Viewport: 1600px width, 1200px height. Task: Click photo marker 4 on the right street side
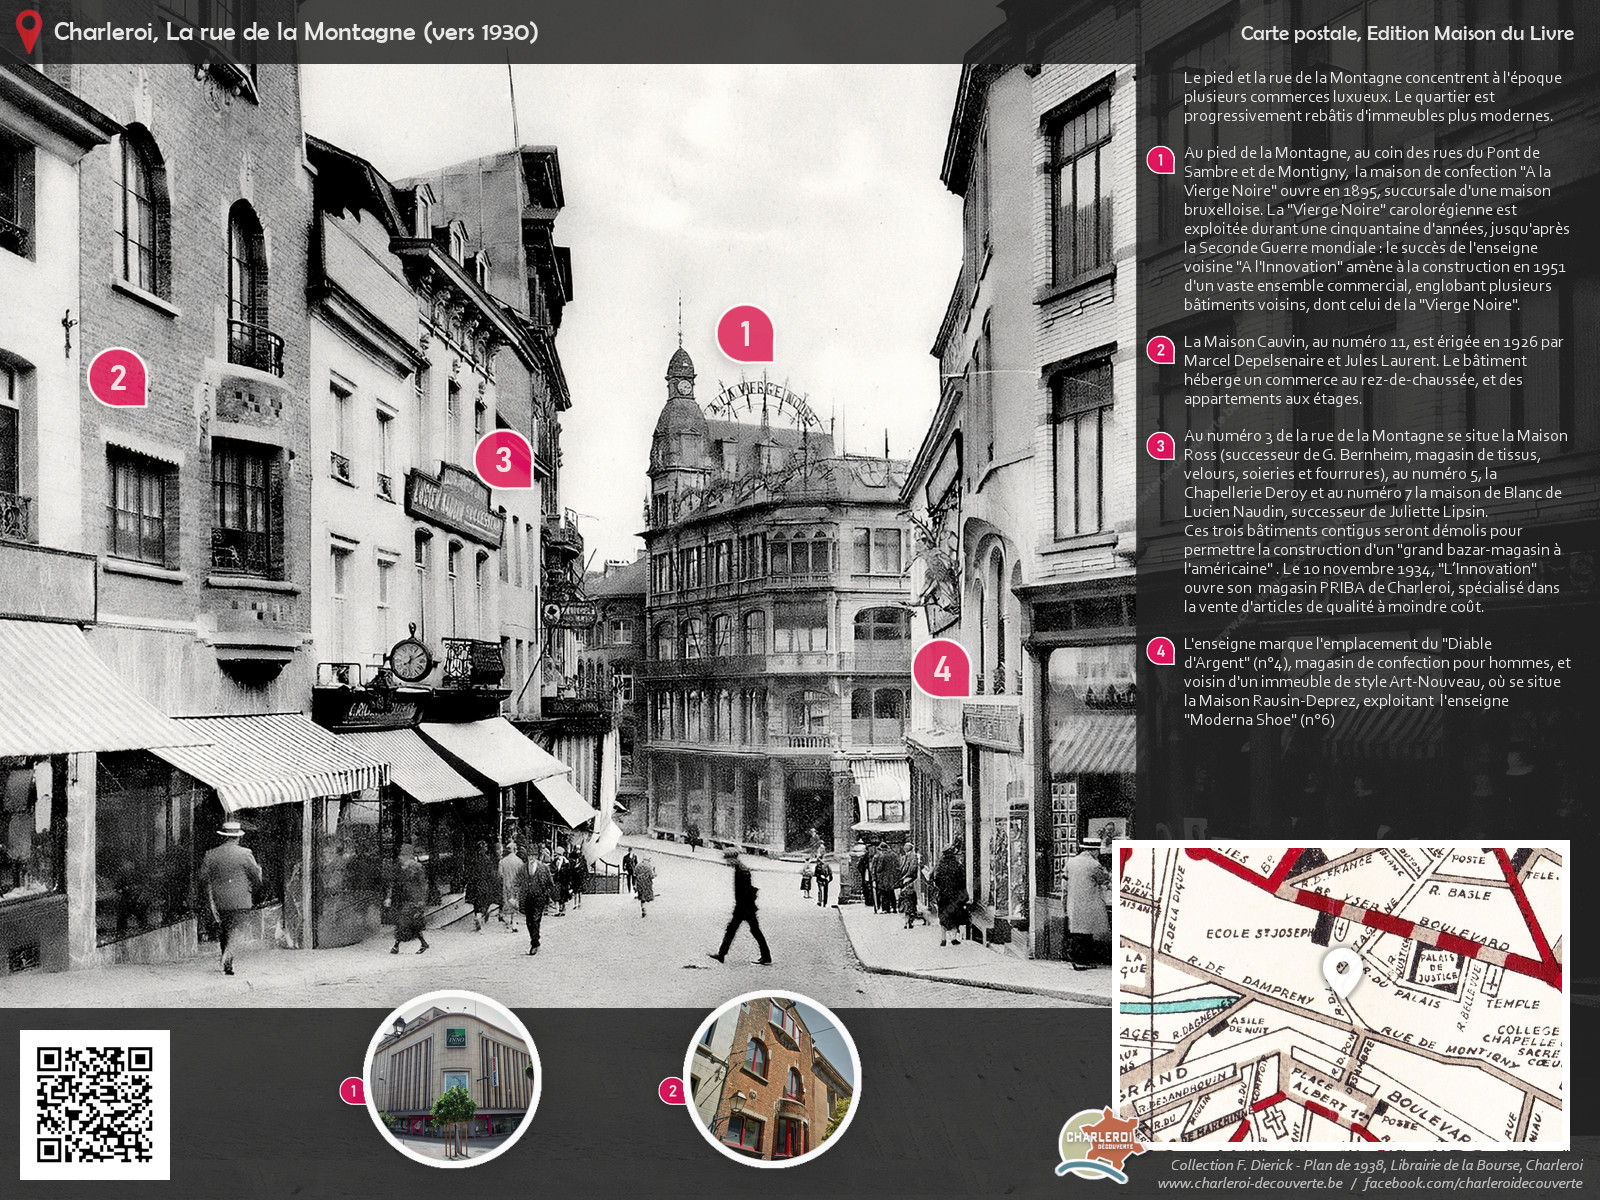coord(941,668)
